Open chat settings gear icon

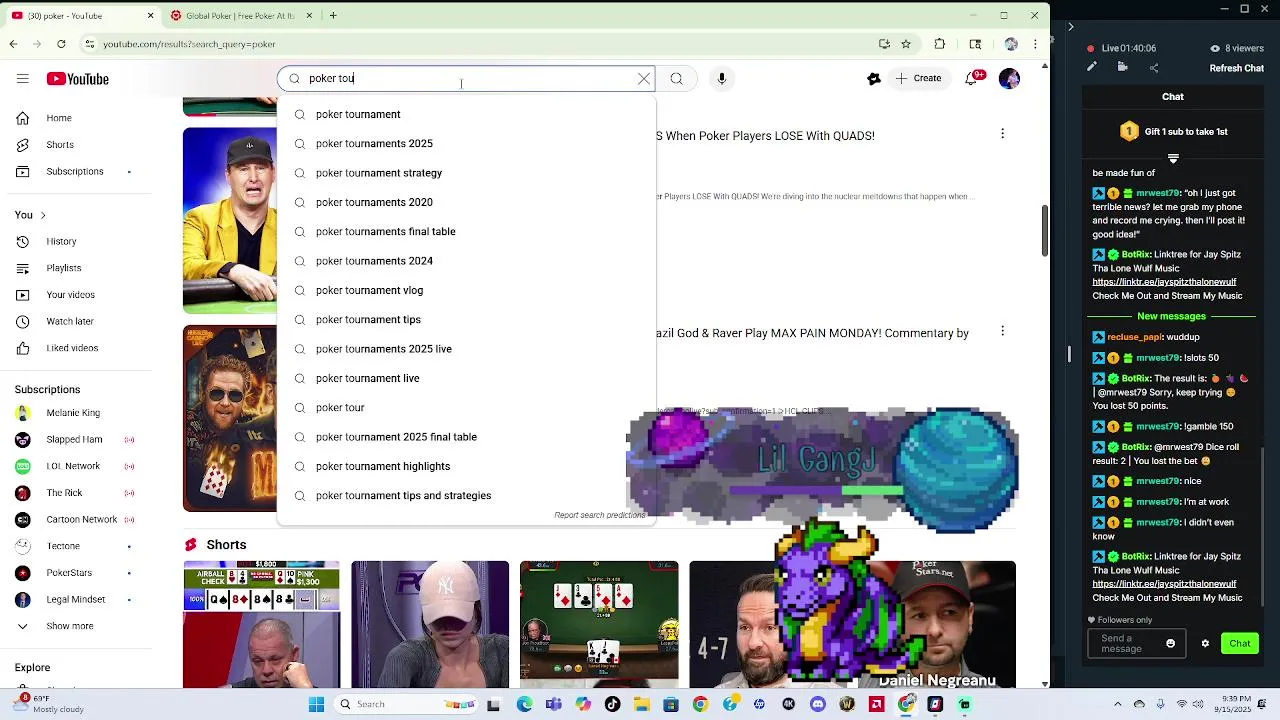point(1205,644)
